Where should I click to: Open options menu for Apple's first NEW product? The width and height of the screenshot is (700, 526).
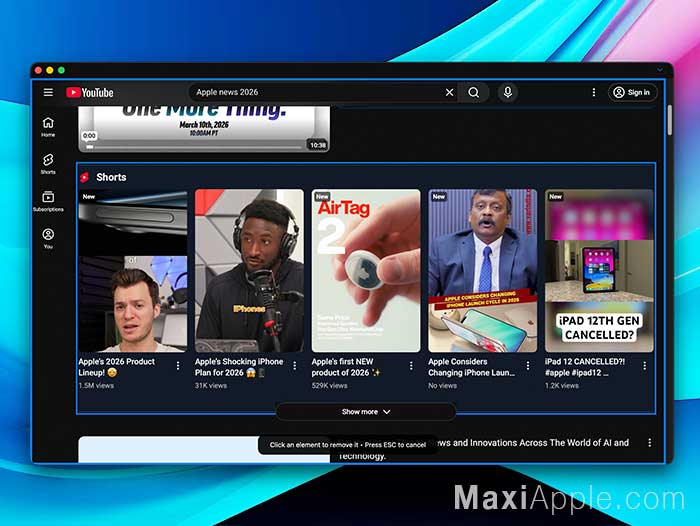[411, 366]
